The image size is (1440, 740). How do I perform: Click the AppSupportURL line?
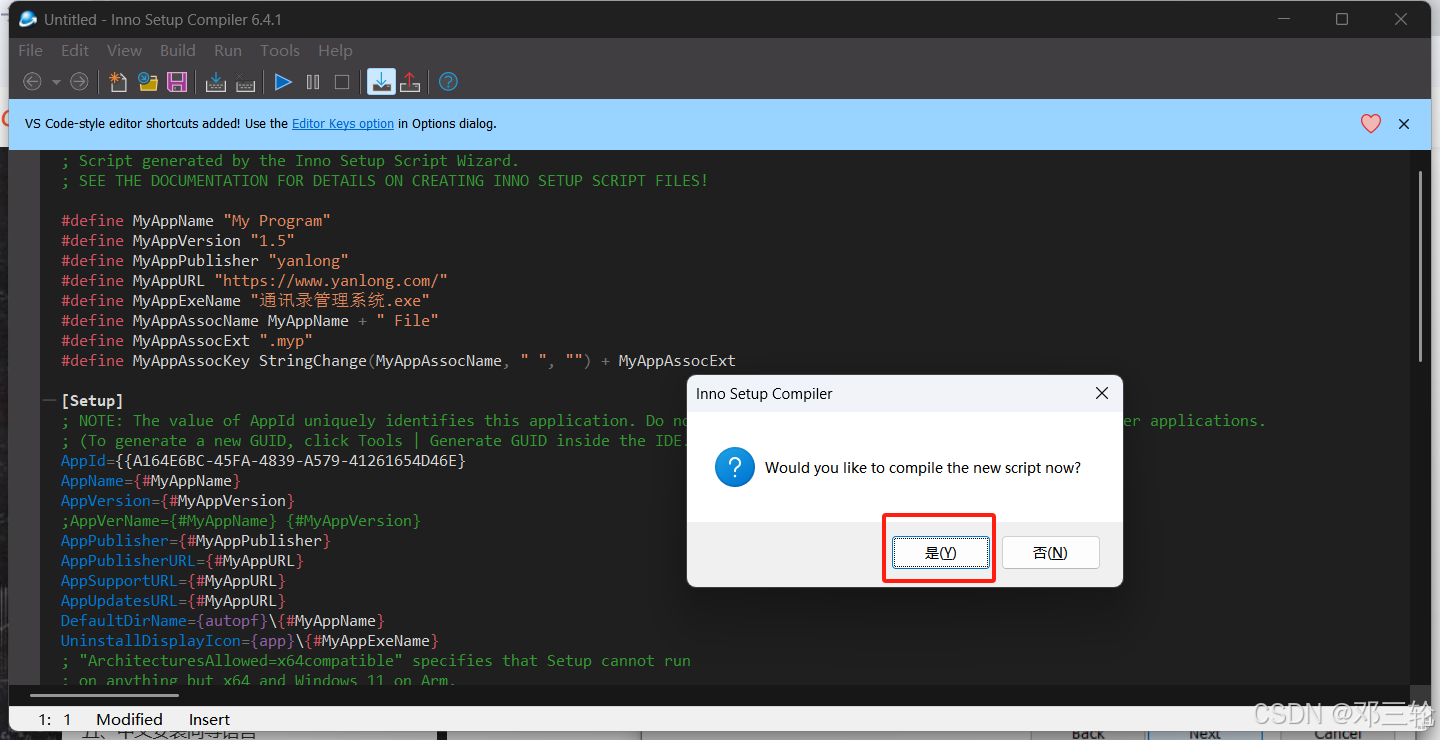173,581
